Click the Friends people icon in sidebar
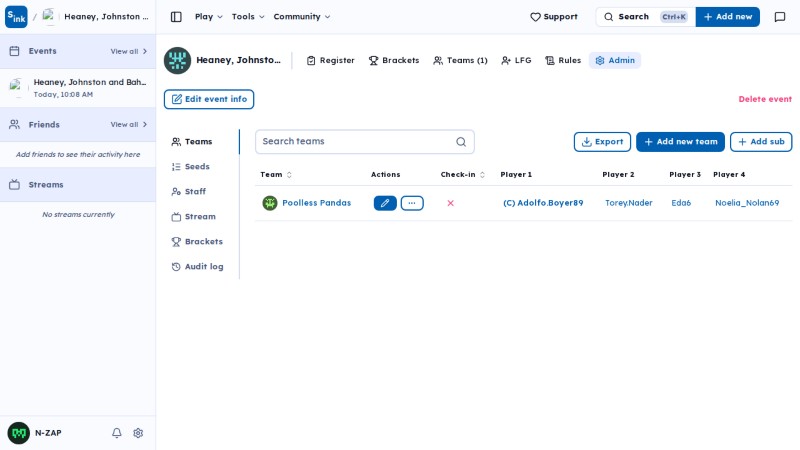This screenshot has height=450, width=800. 14,124
